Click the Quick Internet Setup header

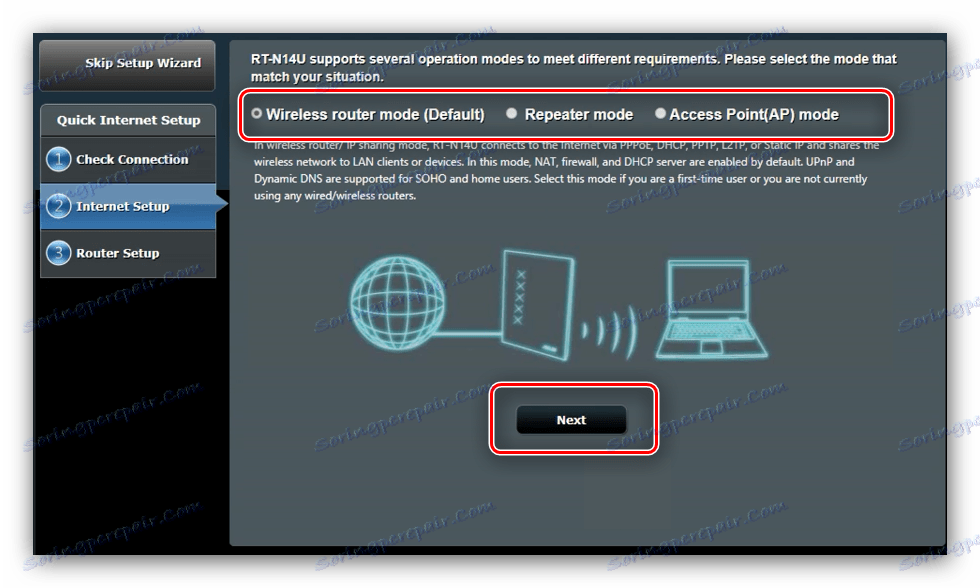pyautogui.click(x=128, y=120)
